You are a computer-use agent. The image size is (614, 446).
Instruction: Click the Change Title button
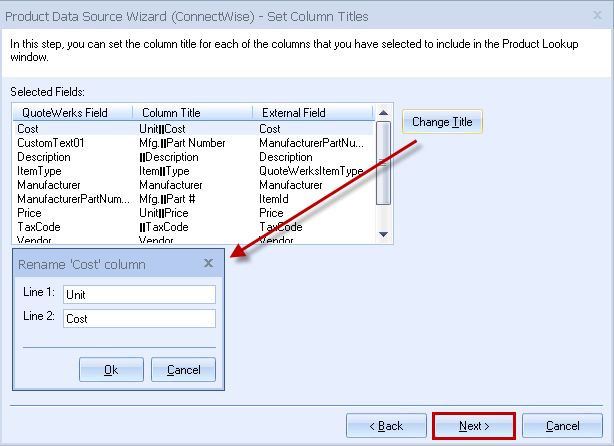pyautogui.click(x=442, y=122)
